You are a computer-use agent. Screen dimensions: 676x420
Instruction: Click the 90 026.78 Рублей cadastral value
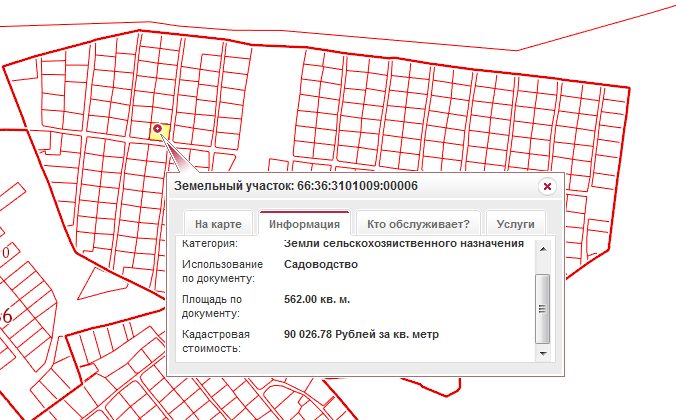tap(361, 334)
